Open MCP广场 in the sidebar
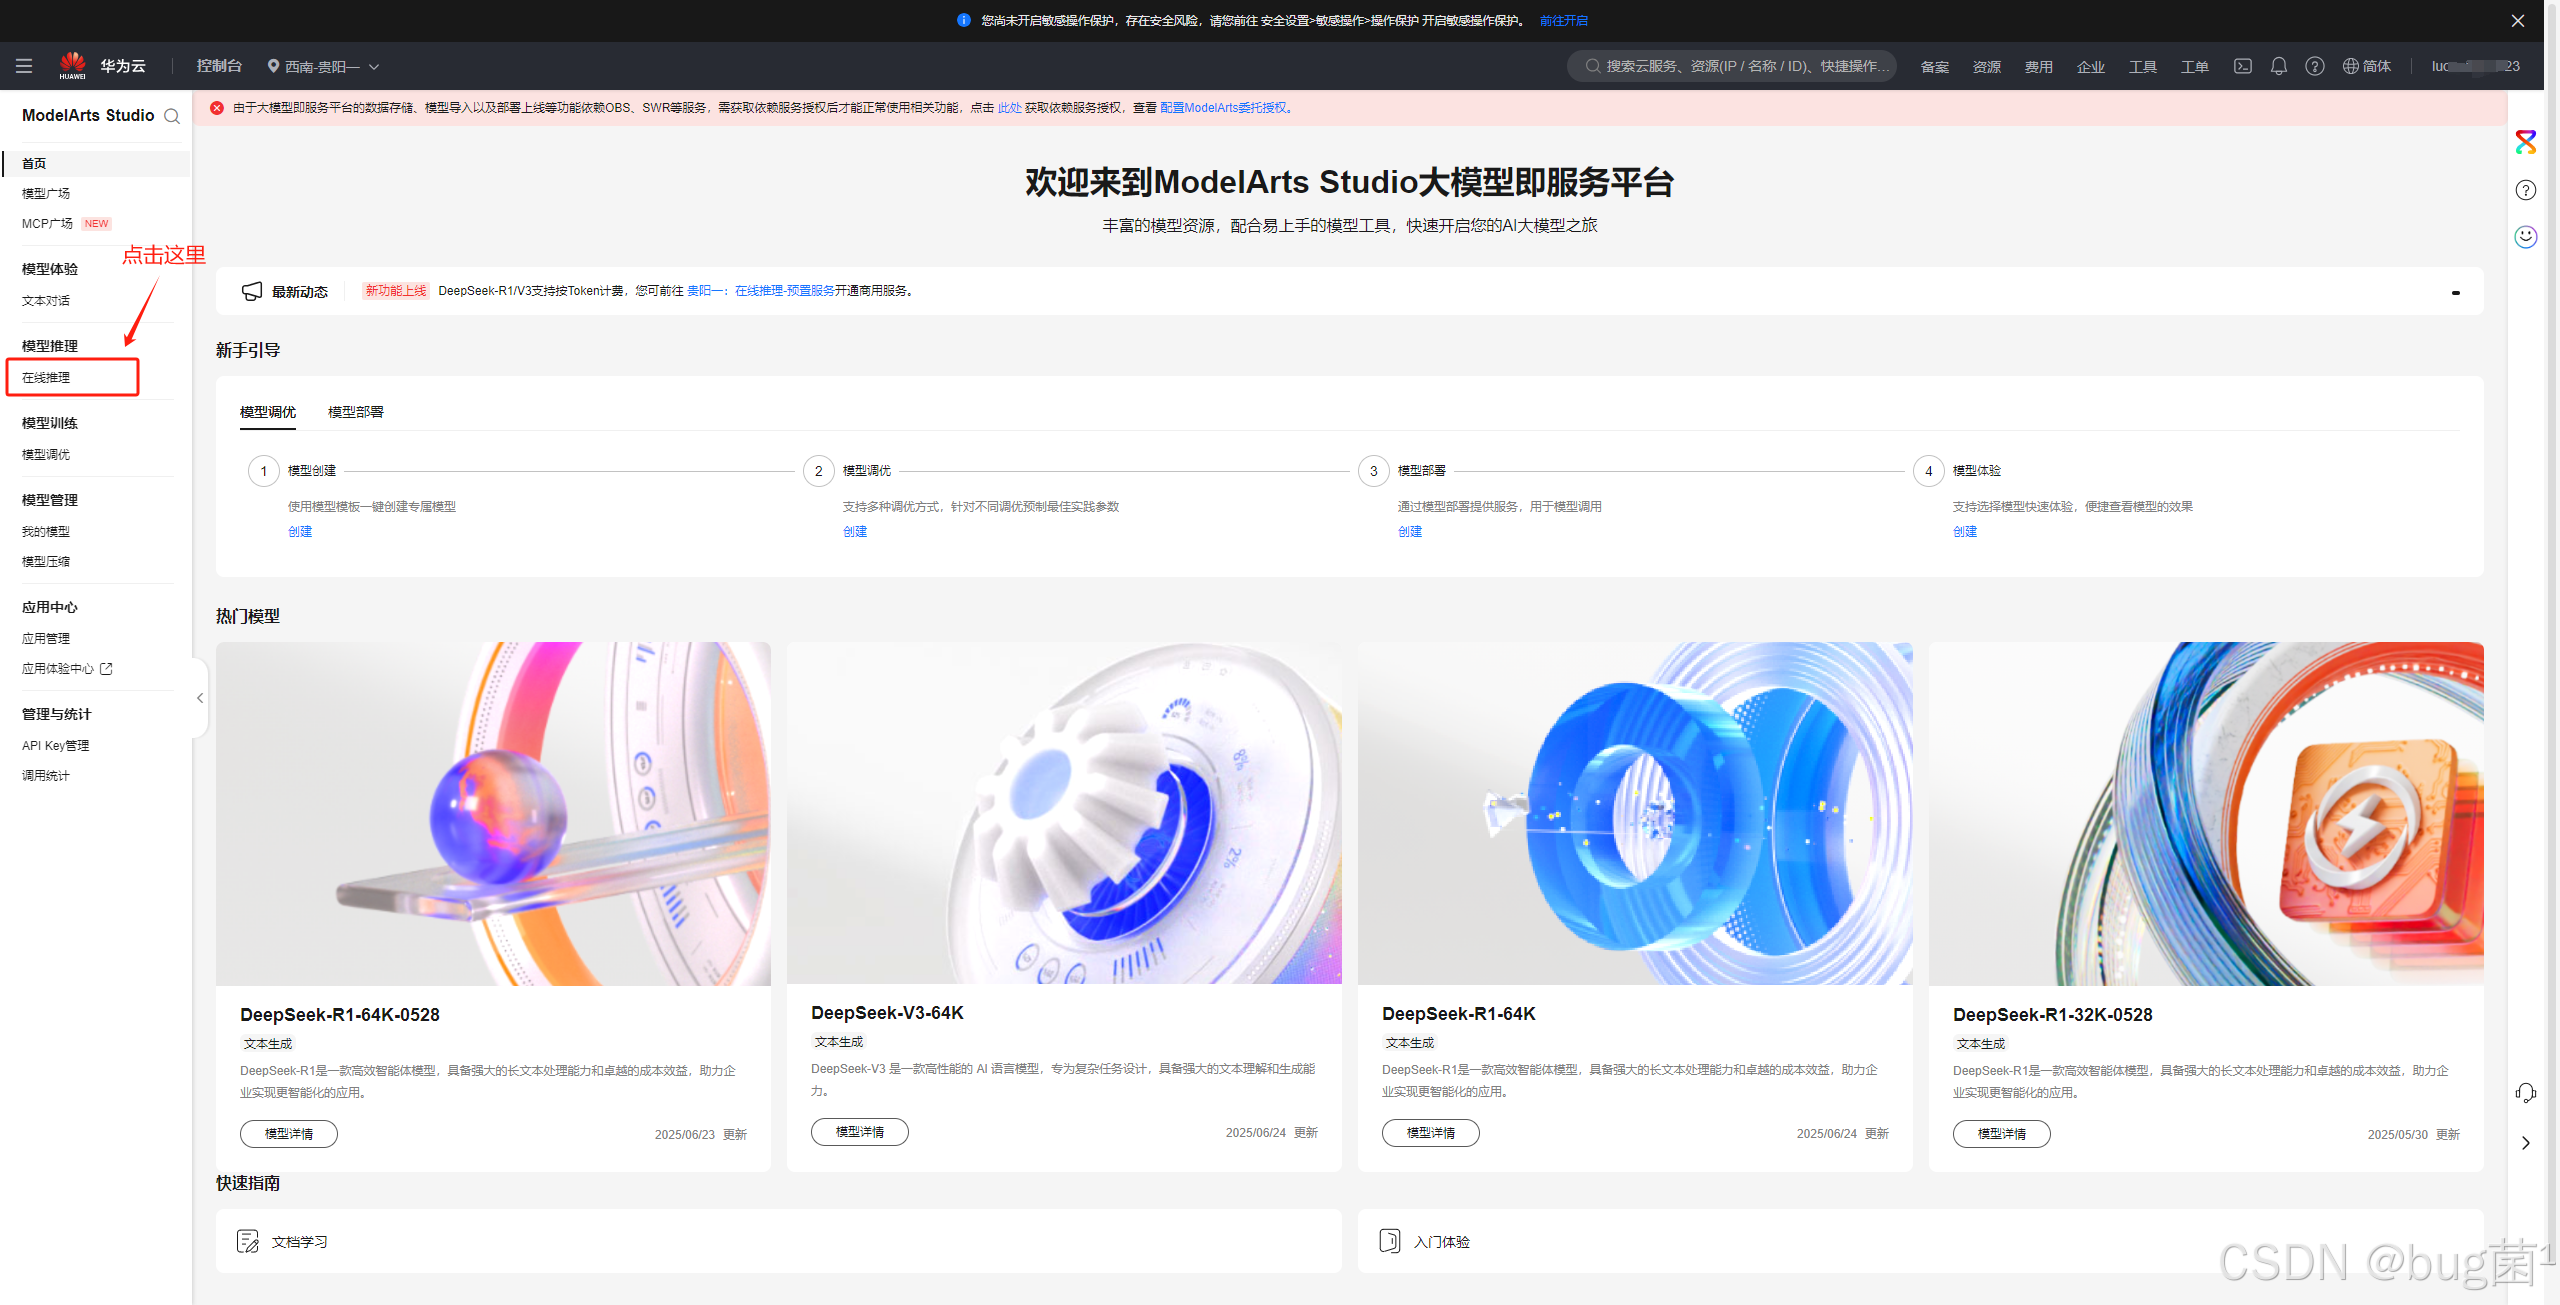This screenshot has height=1305, width=2560. click(x=48, y=223)
